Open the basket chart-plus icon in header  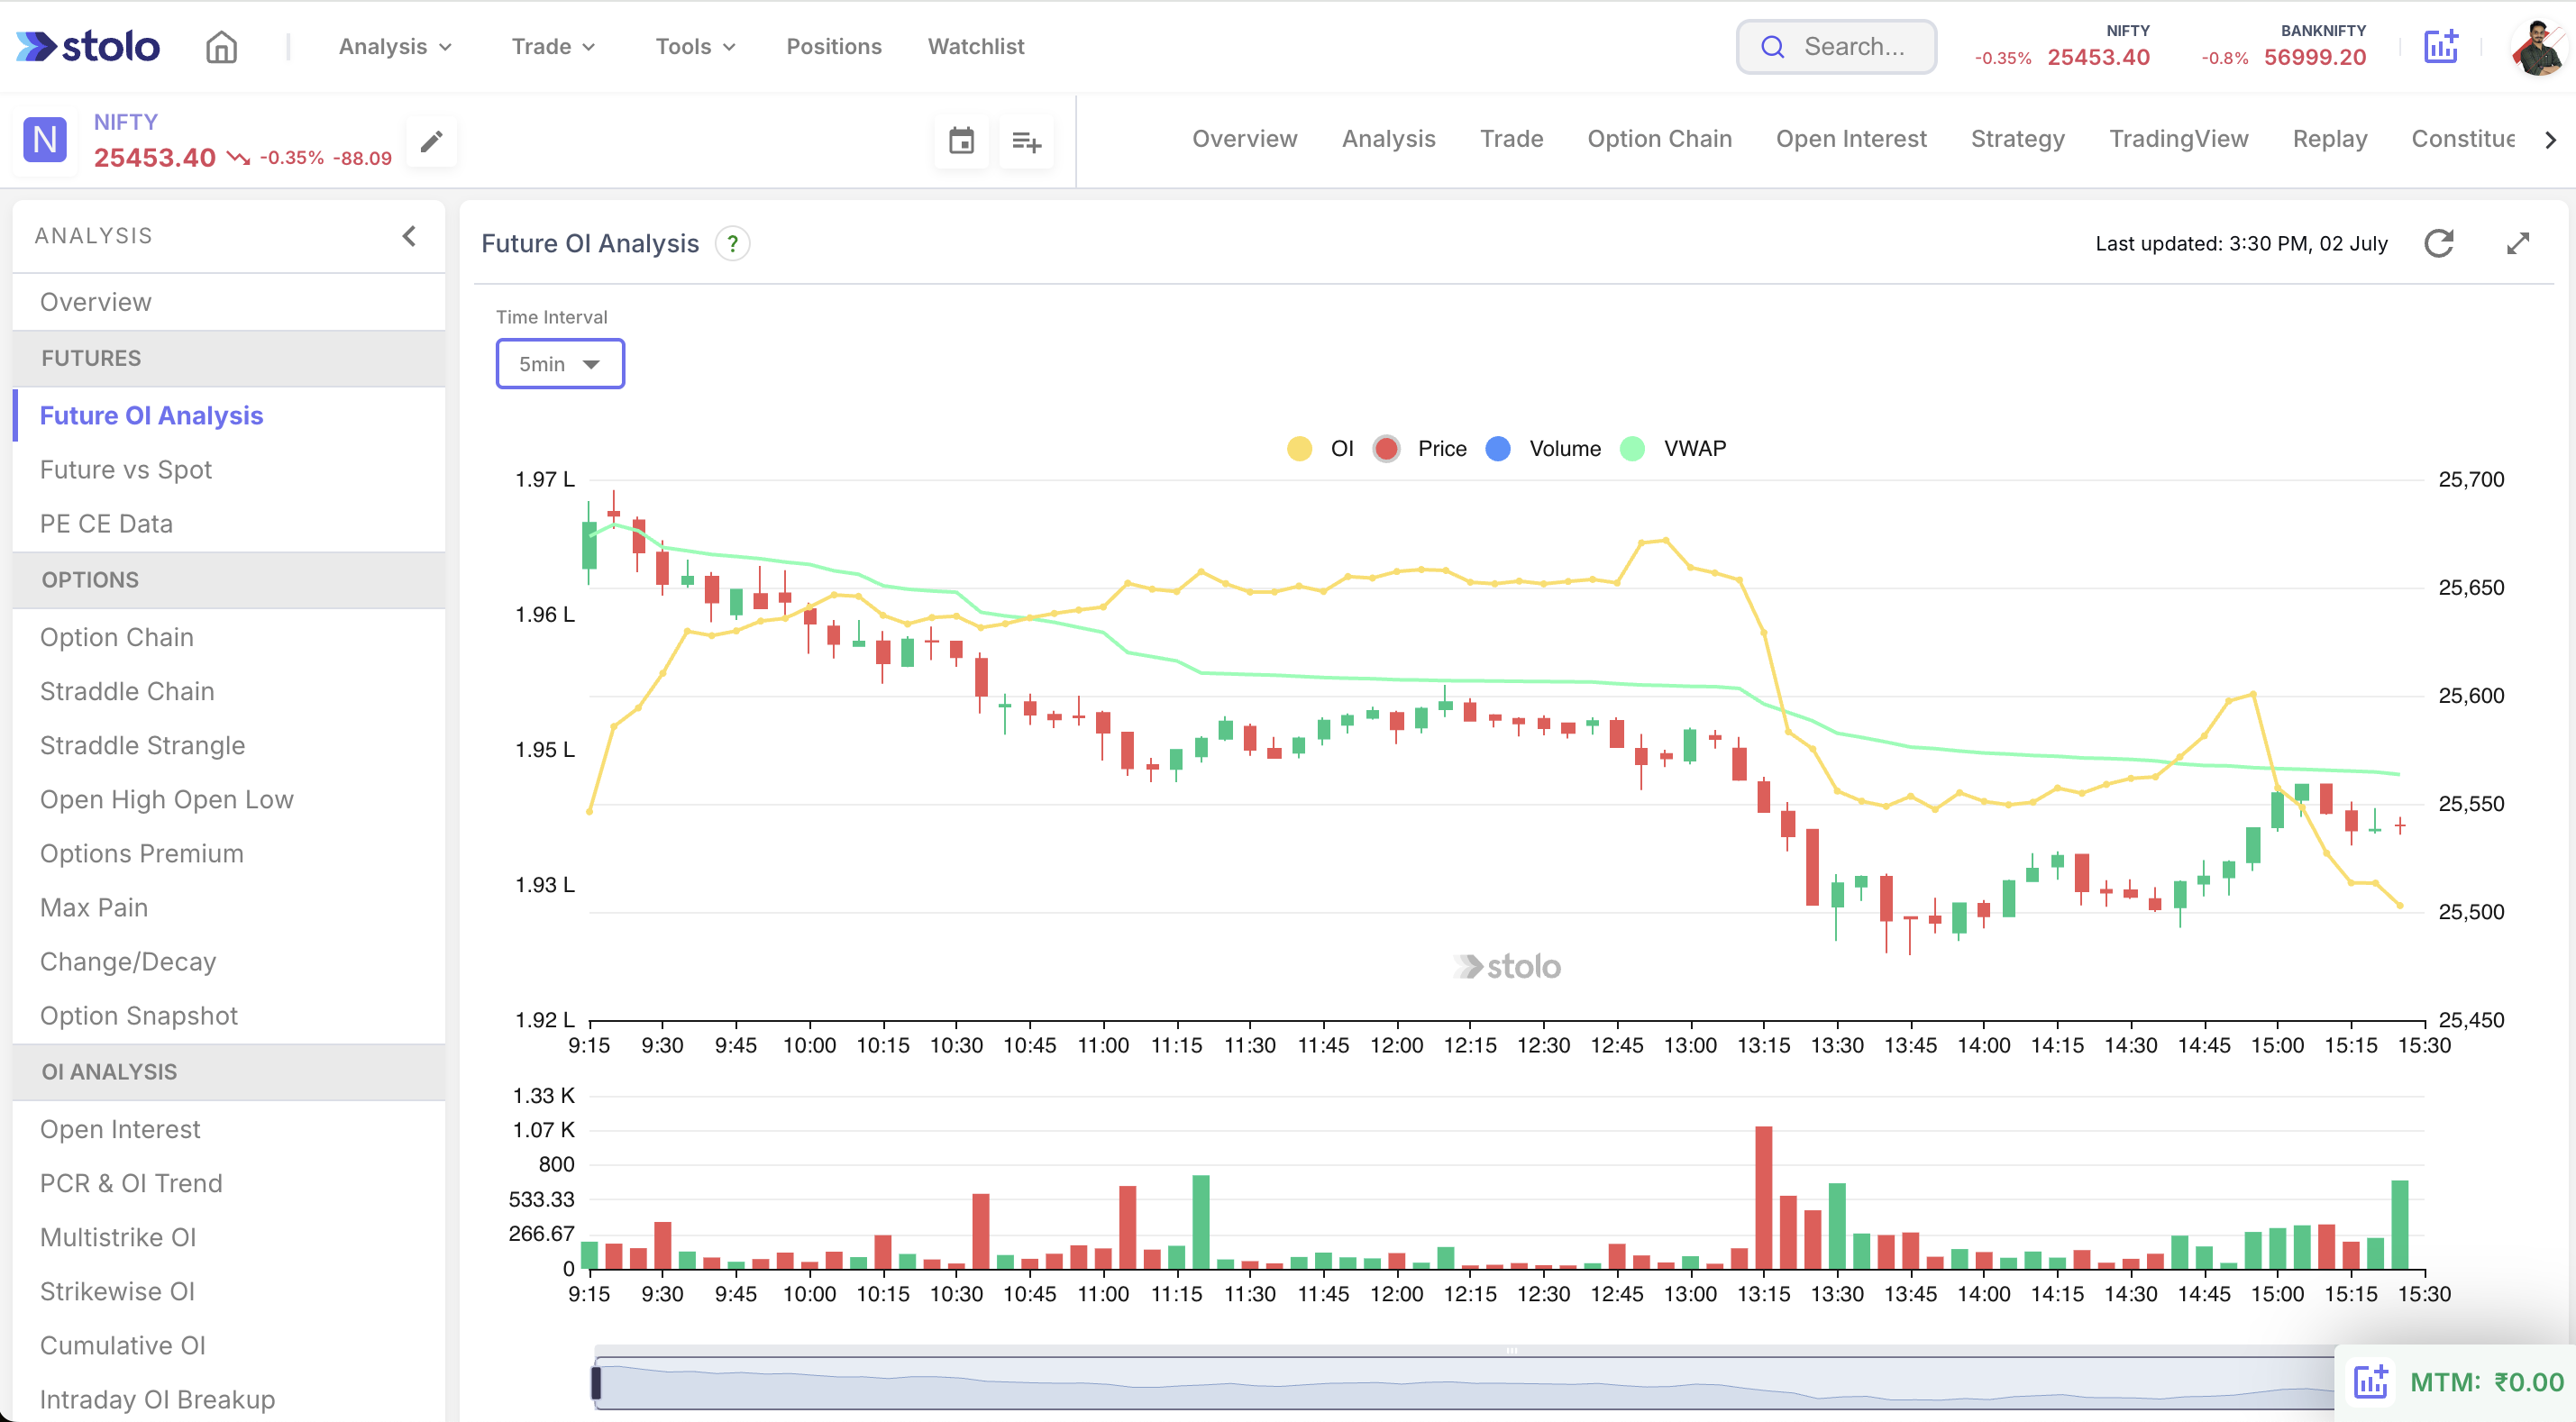pyautogui.click(x=2441, y=46)
